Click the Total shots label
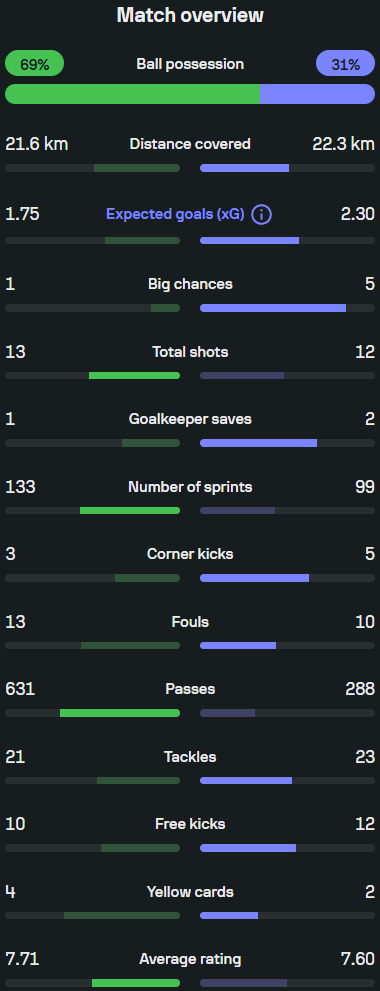The image size is (380, 991). [190, 352]
